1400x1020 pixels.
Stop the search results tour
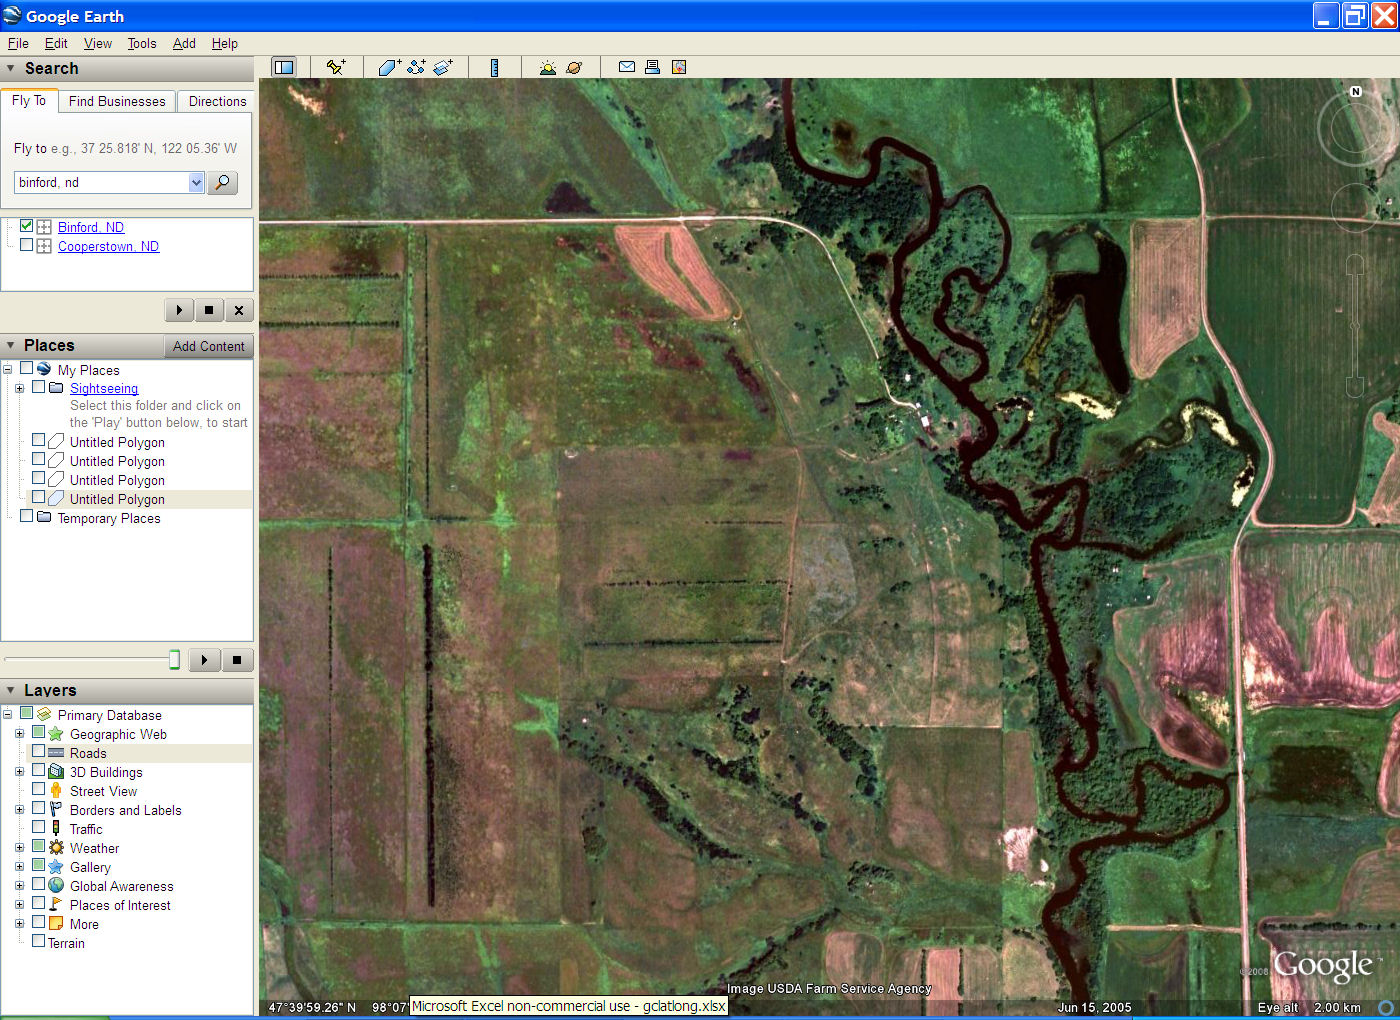click(x=209, y=310)
